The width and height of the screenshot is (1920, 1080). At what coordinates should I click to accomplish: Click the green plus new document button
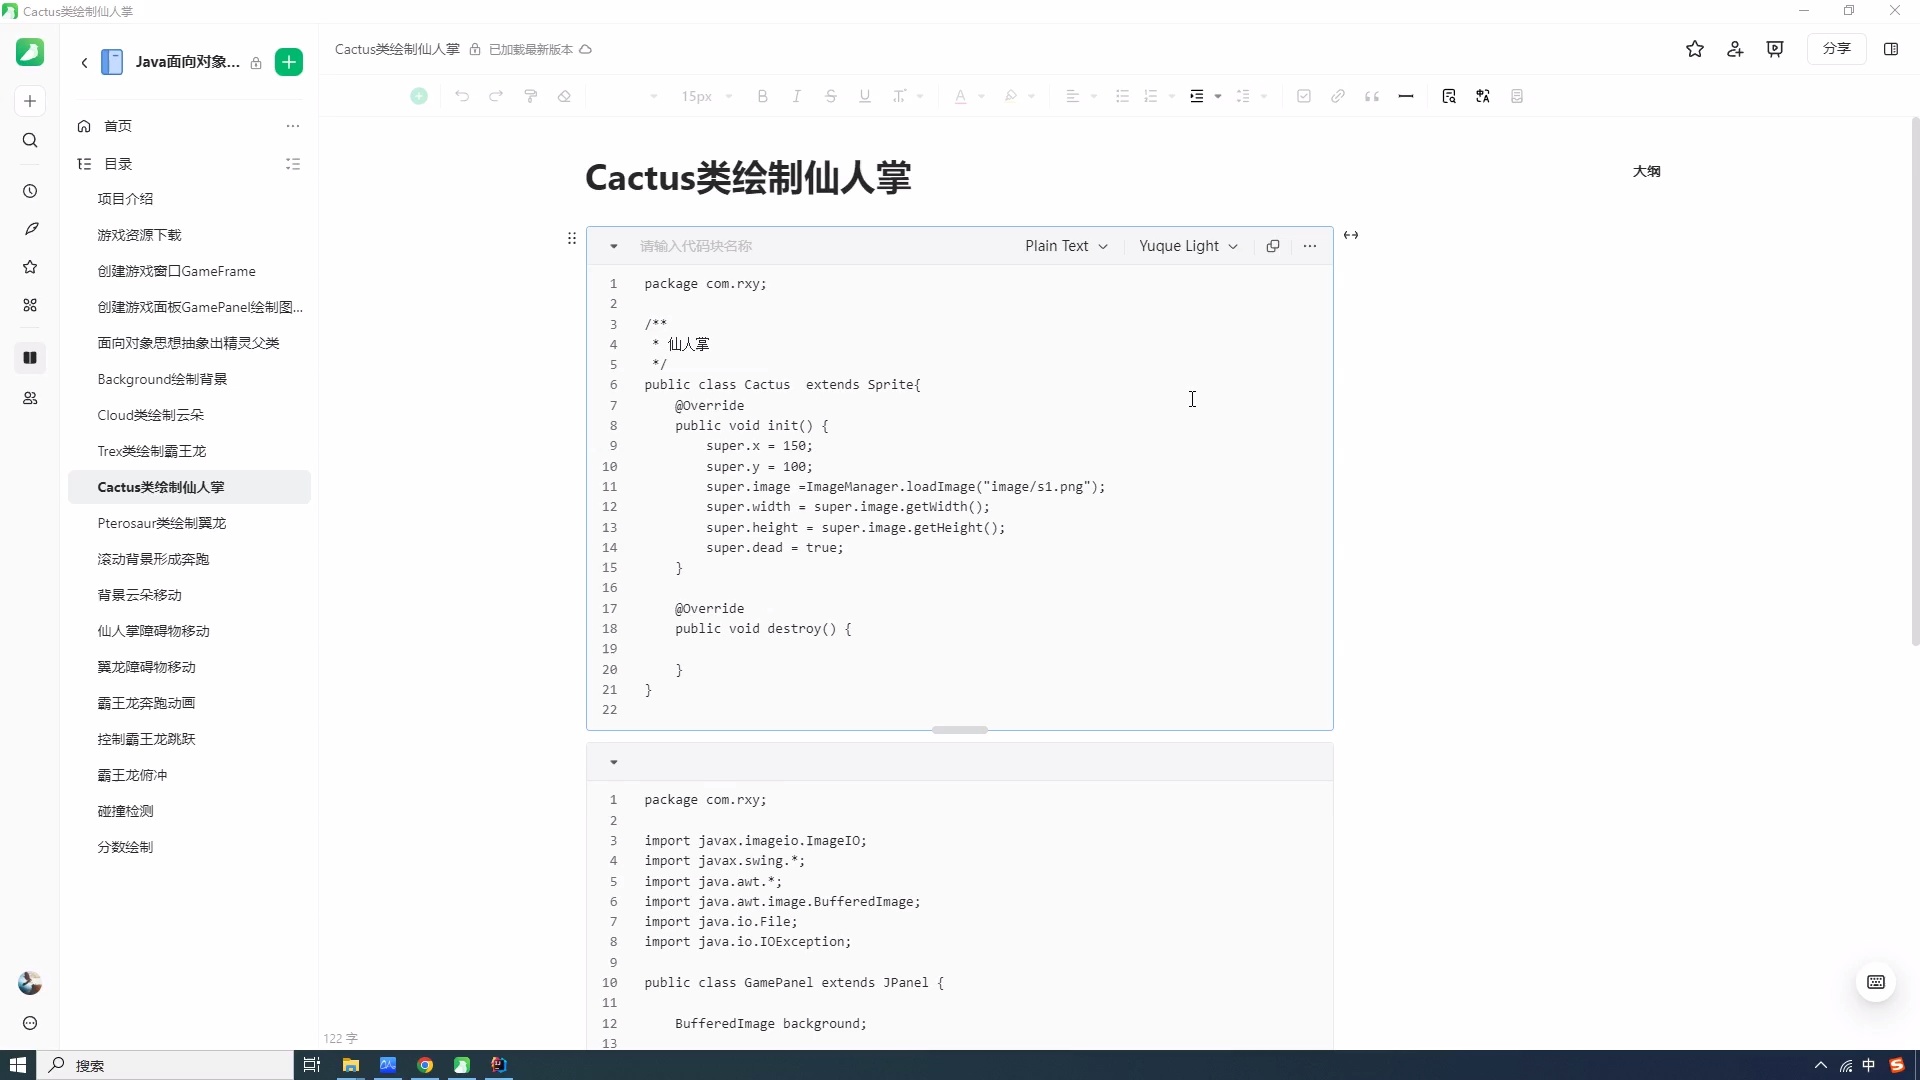click(x=289, y=62)
